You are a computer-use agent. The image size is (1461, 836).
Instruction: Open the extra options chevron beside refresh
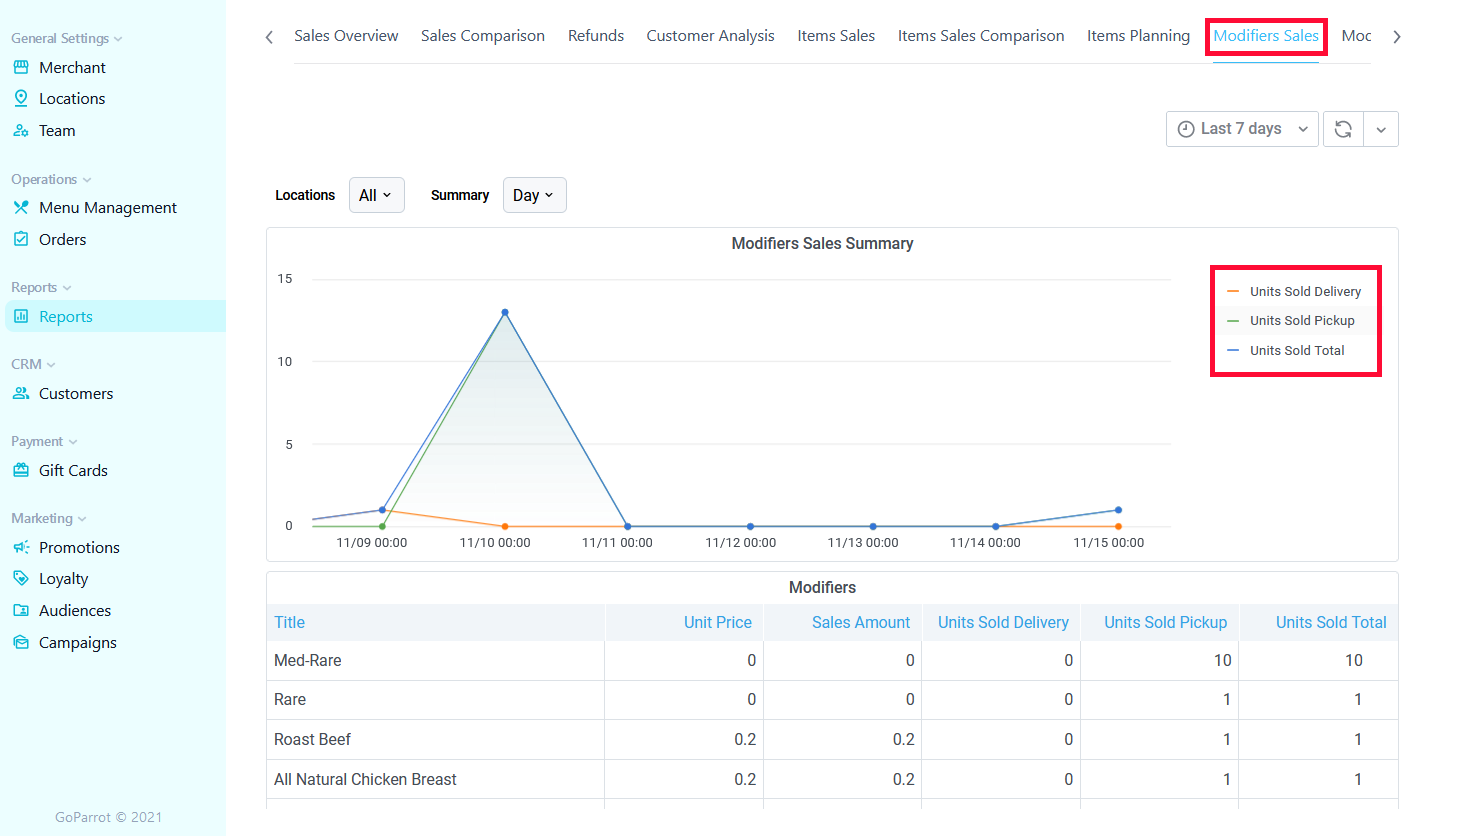(1381, 129)
